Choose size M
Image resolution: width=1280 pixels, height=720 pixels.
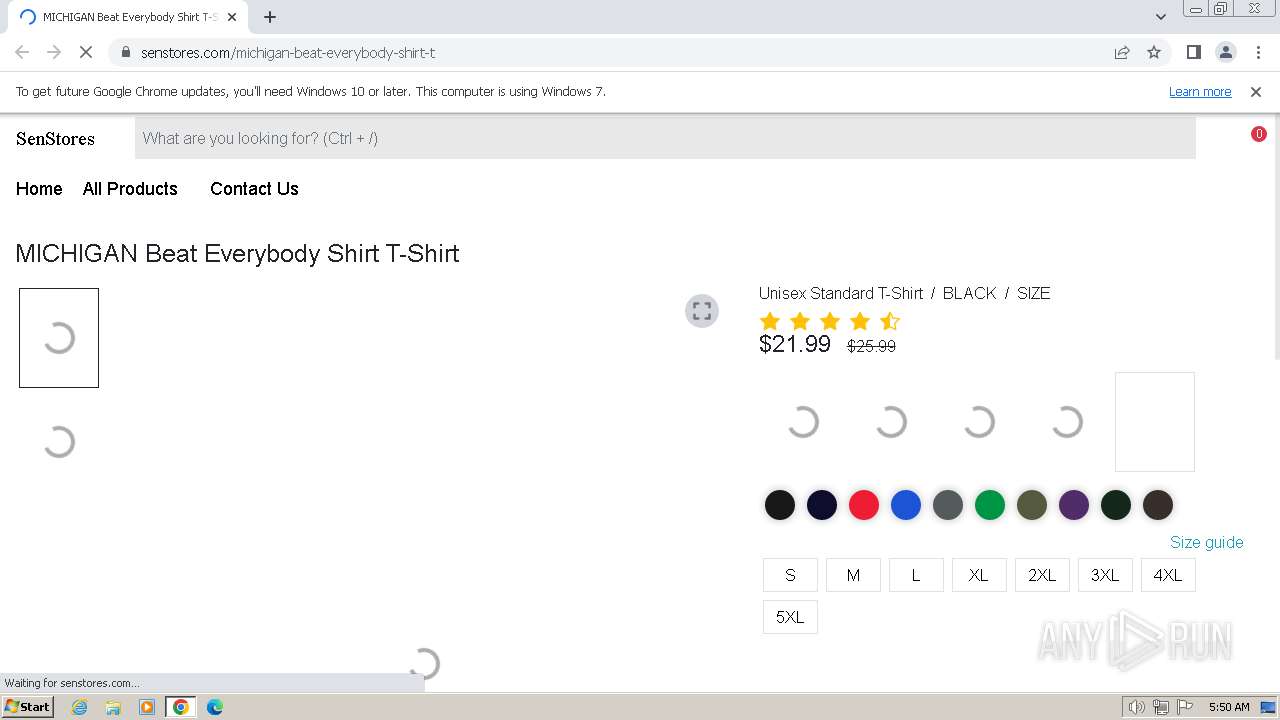[853, 575]
